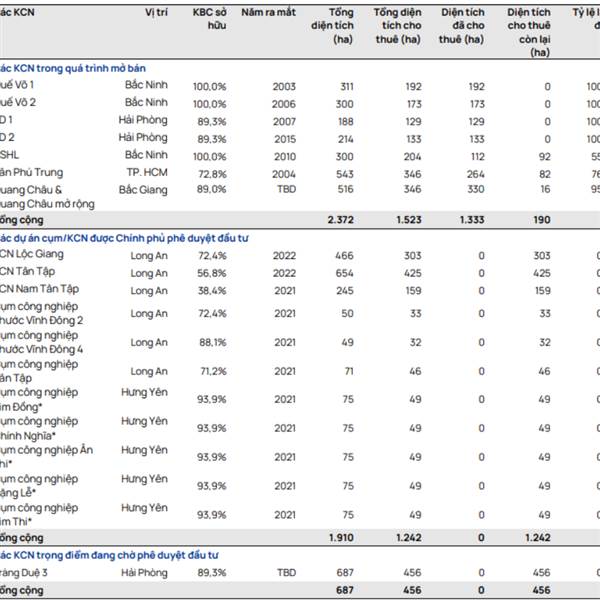Select the "ân Phú Trung" row name
The image size is (600, 600).
[x=31, y=173]
